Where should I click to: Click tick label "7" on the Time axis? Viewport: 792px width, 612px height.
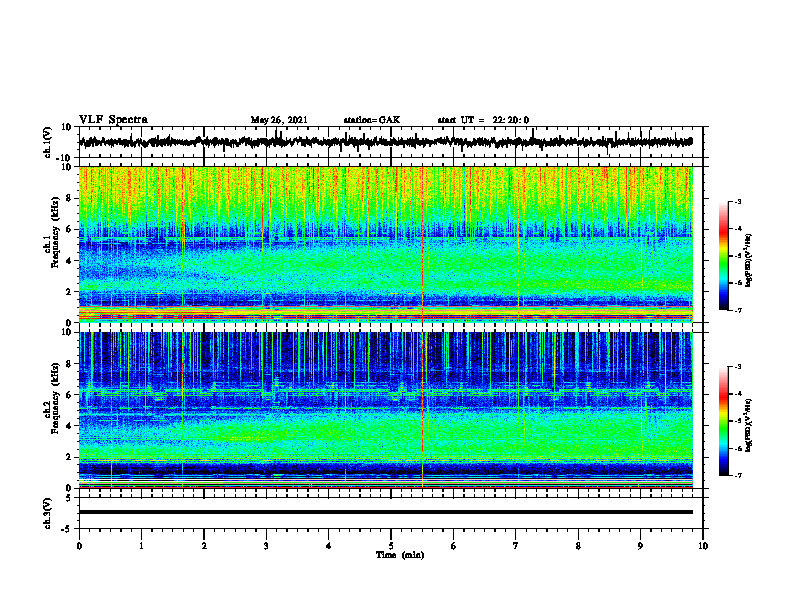tap(516, 546)
